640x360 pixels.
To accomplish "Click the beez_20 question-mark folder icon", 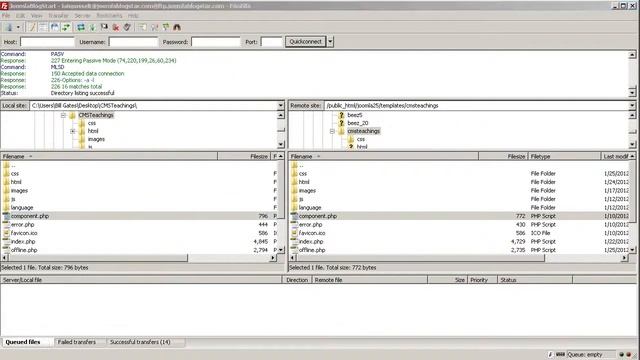I will (342, 123).
